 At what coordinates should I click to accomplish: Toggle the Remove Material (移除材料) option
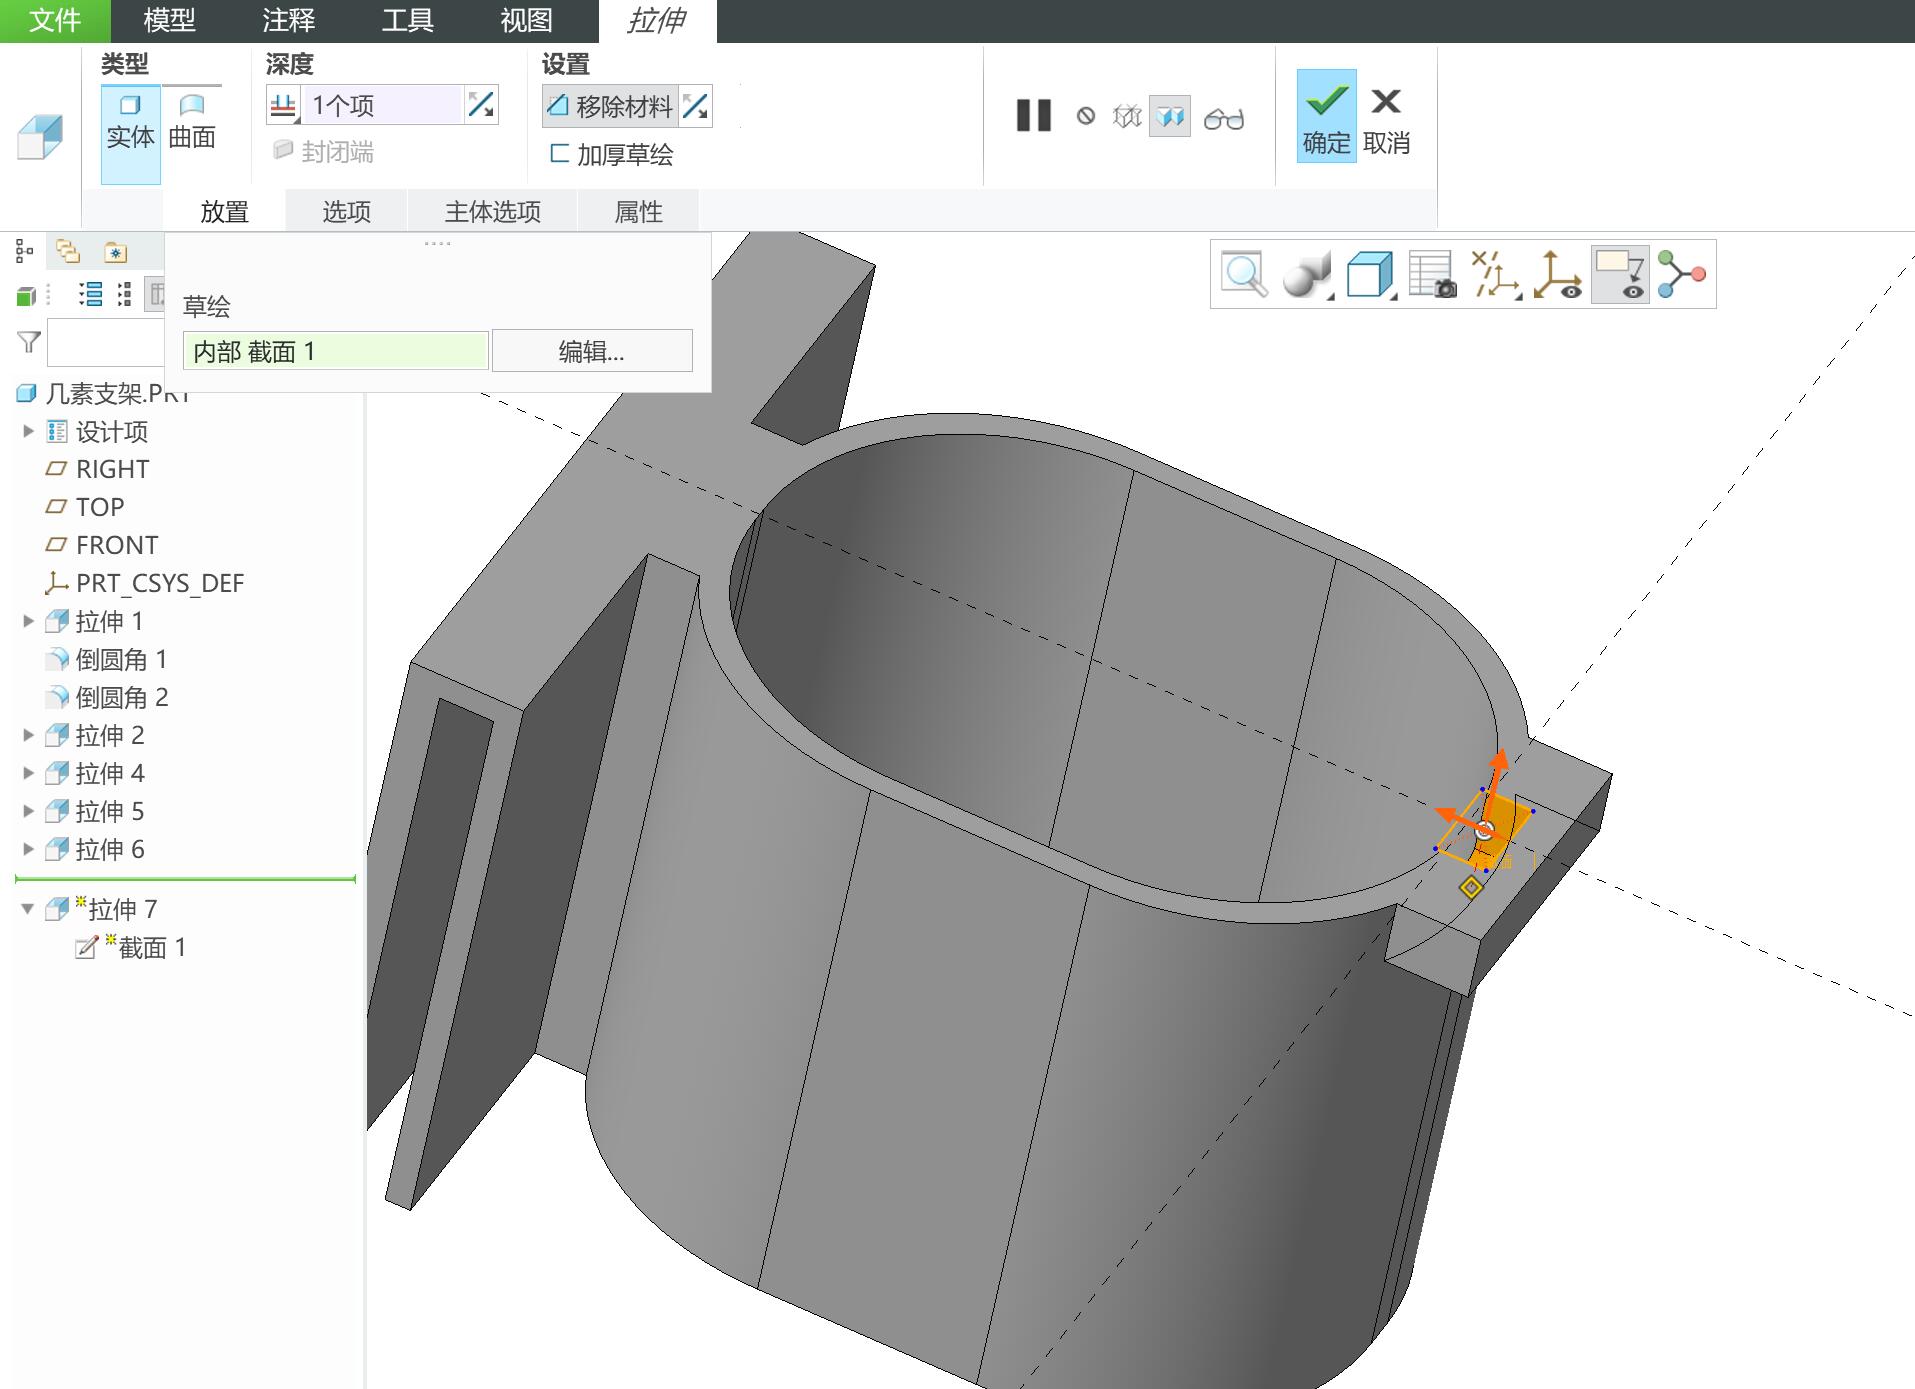[x=610, y=106]
